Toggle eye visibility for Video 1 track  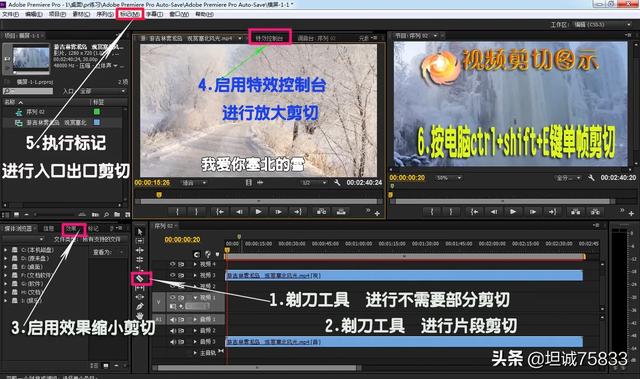(x=172, y=297)
